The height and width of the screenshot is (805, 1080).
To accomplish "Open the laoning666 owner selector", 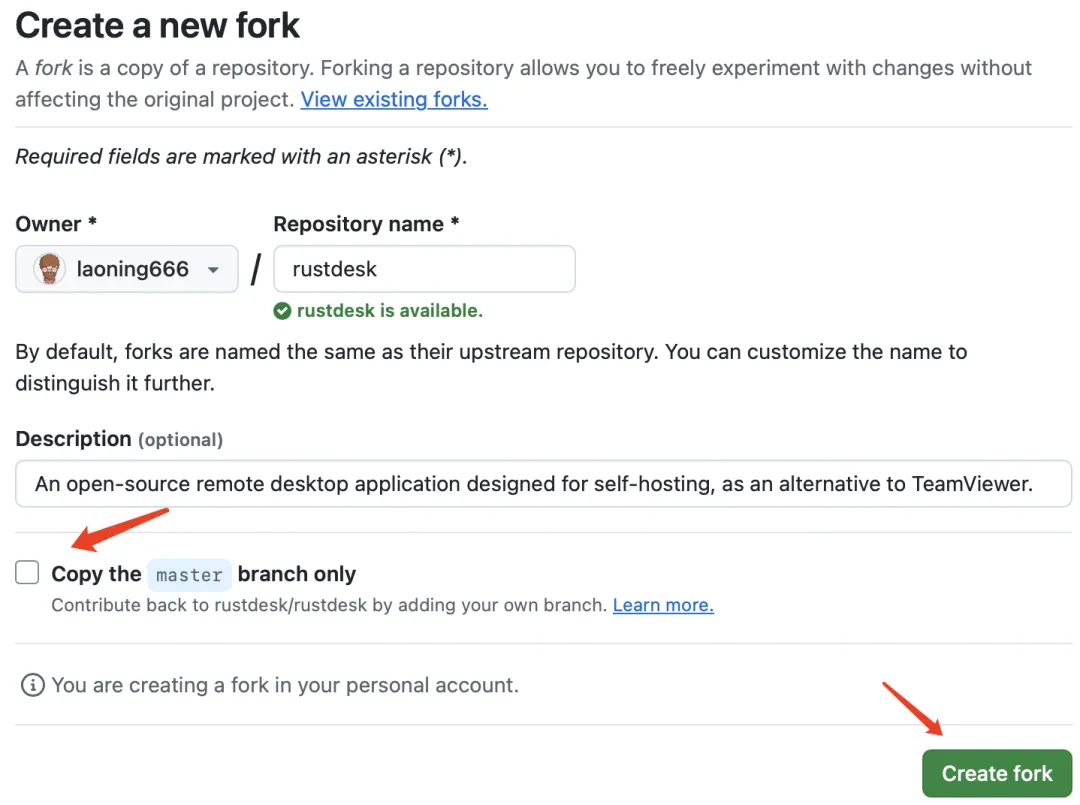I will (x=127, y=269).
